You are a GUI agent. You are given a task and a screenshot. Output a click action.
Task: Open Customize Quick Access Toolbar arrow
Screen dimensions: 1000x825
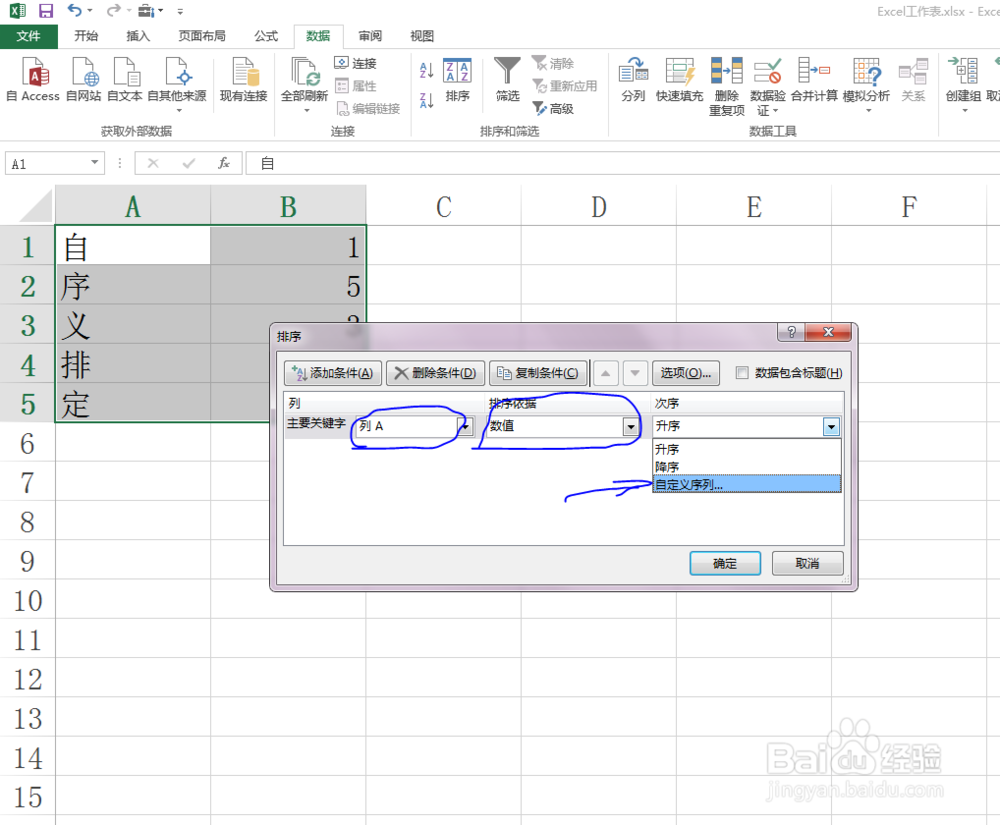point(180,11)
